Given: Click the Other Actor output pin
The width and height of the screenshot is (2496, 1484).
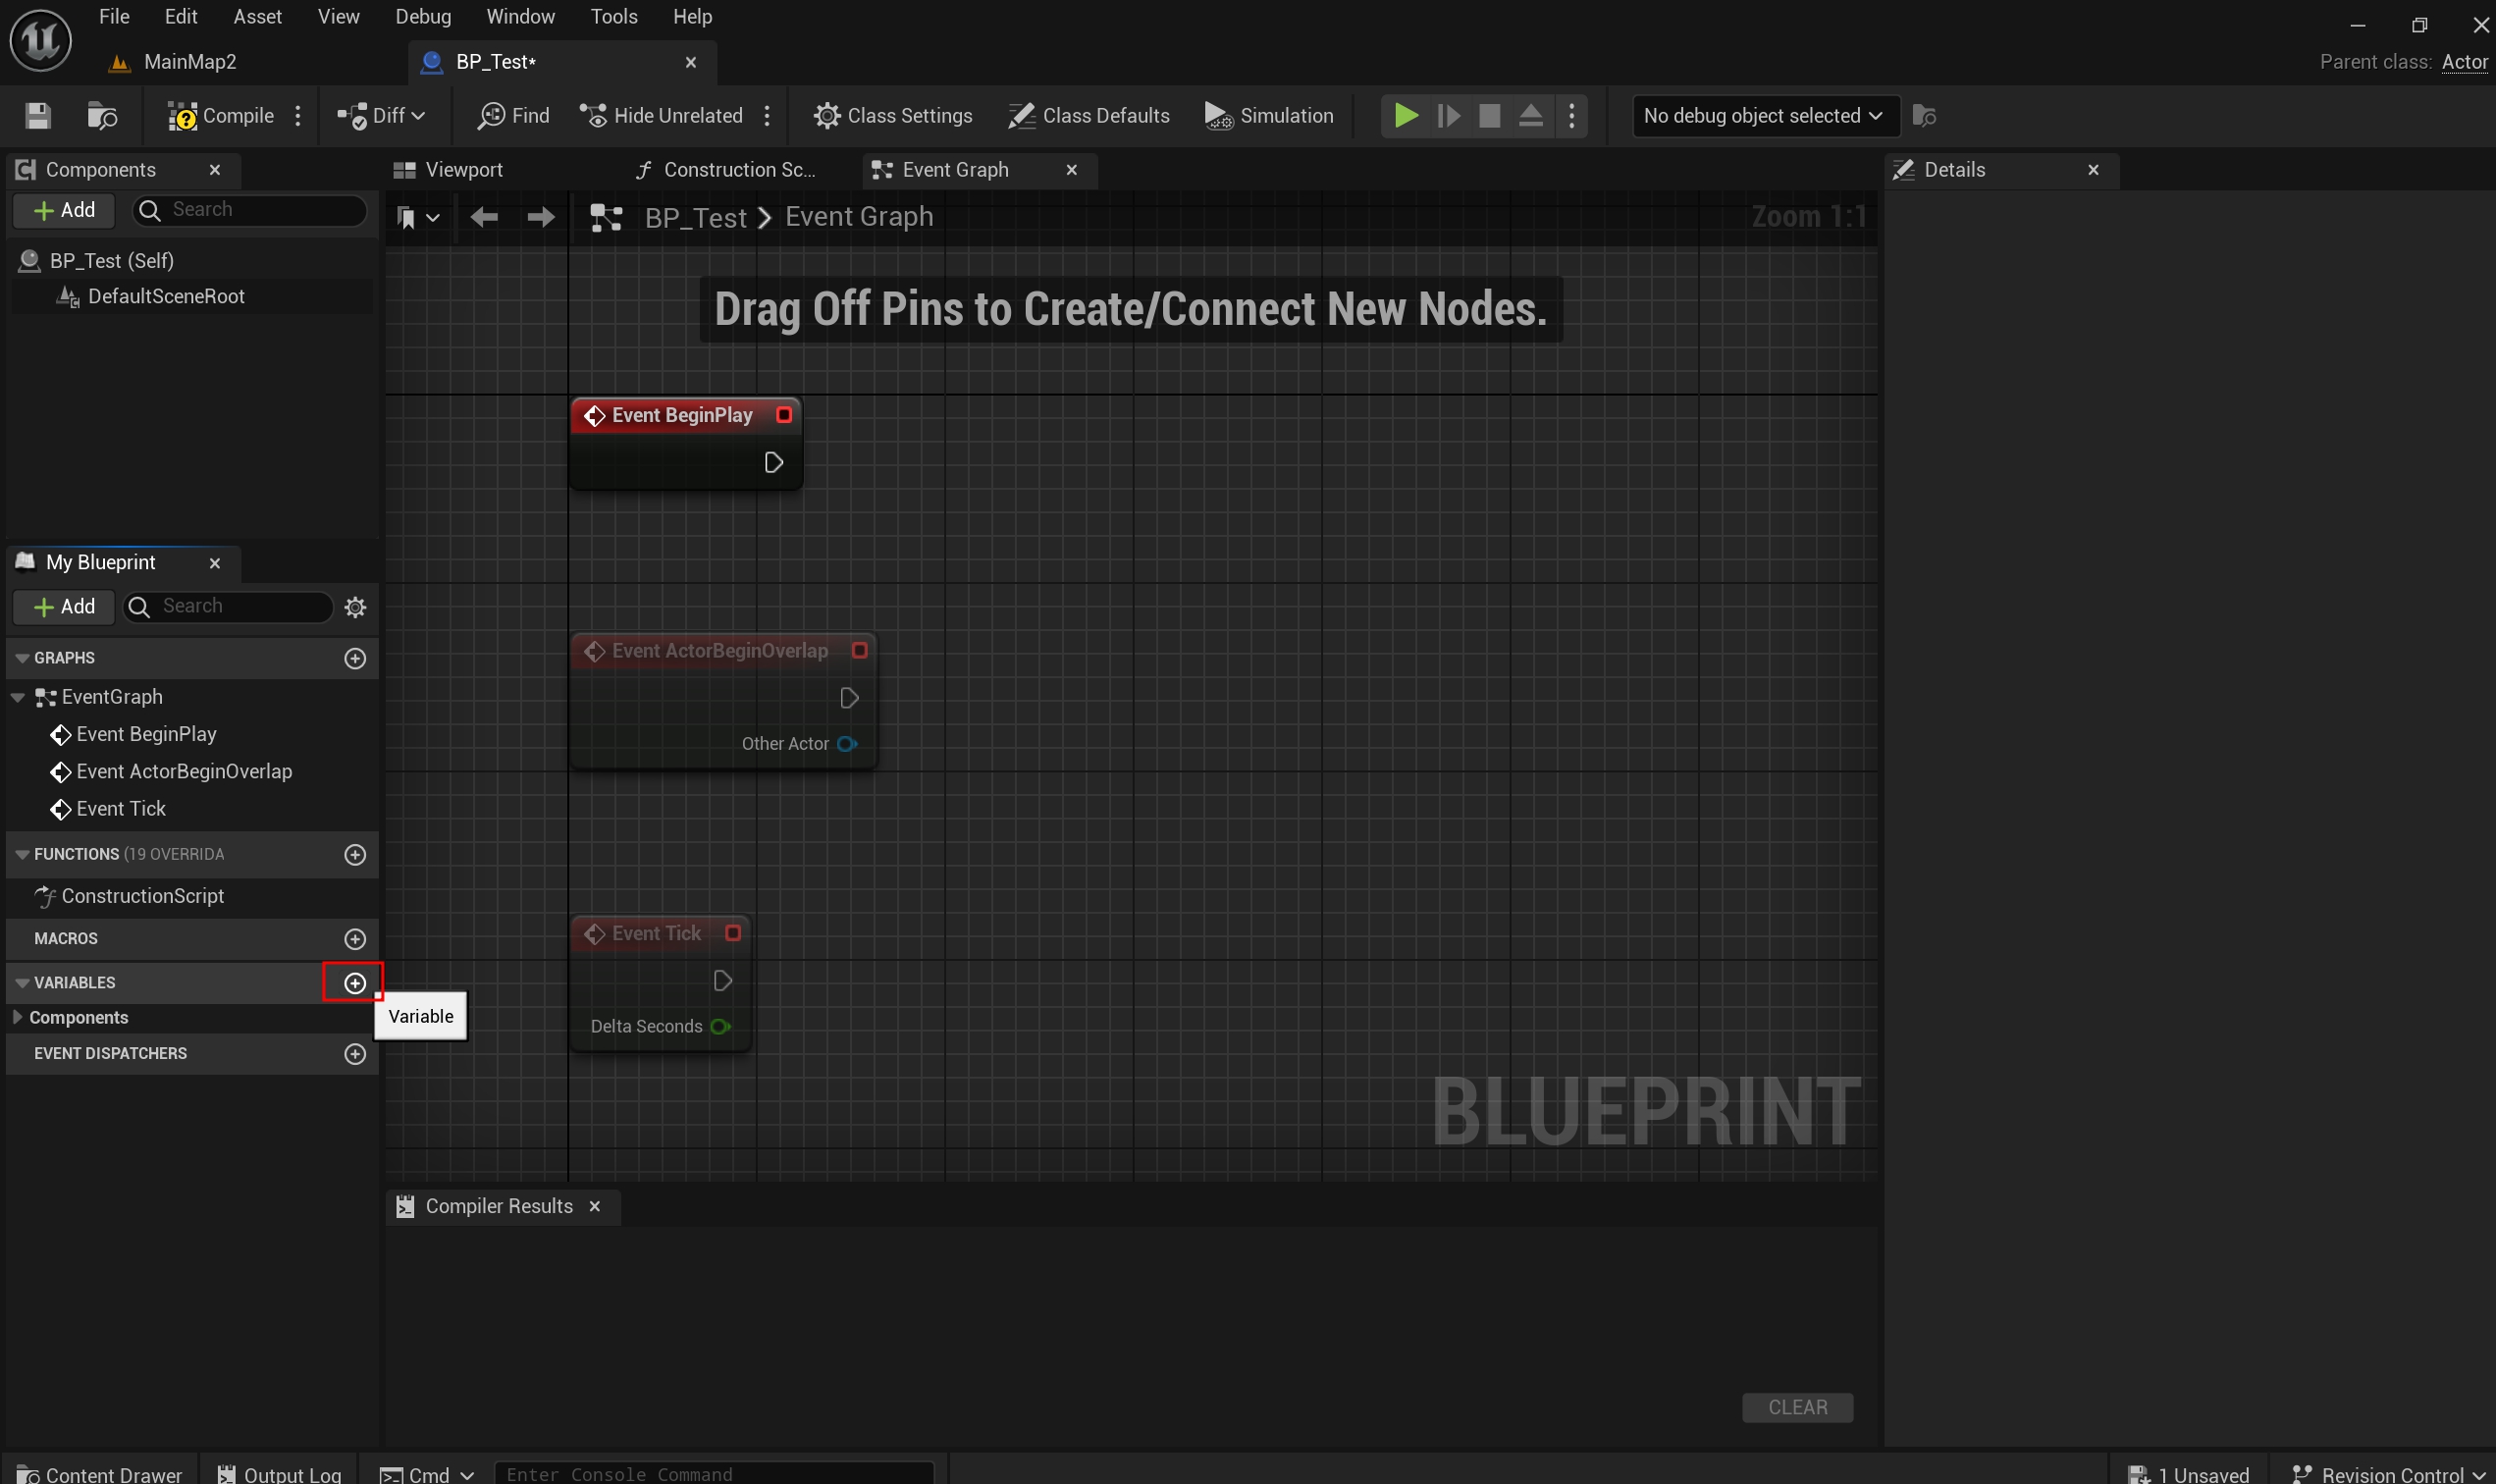Looking at the screenshot, I should pyautogui.click(x=847, y=744).
